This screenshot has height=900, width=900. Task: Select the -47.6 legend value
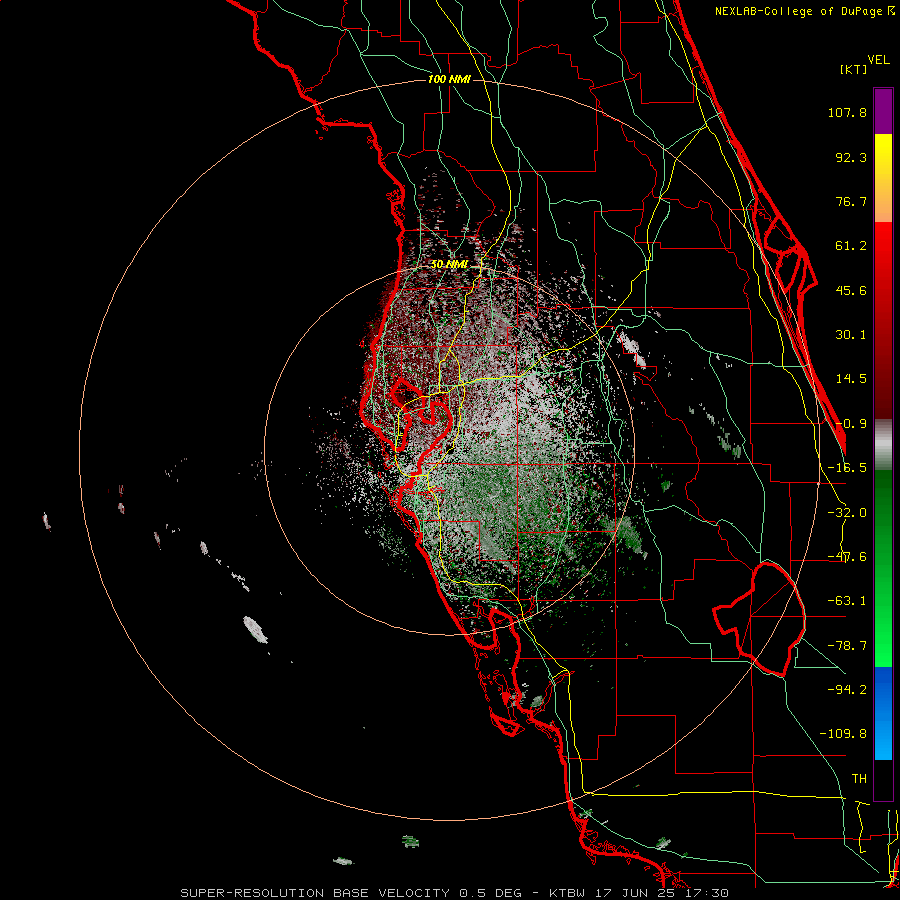[x=847, y=557]
